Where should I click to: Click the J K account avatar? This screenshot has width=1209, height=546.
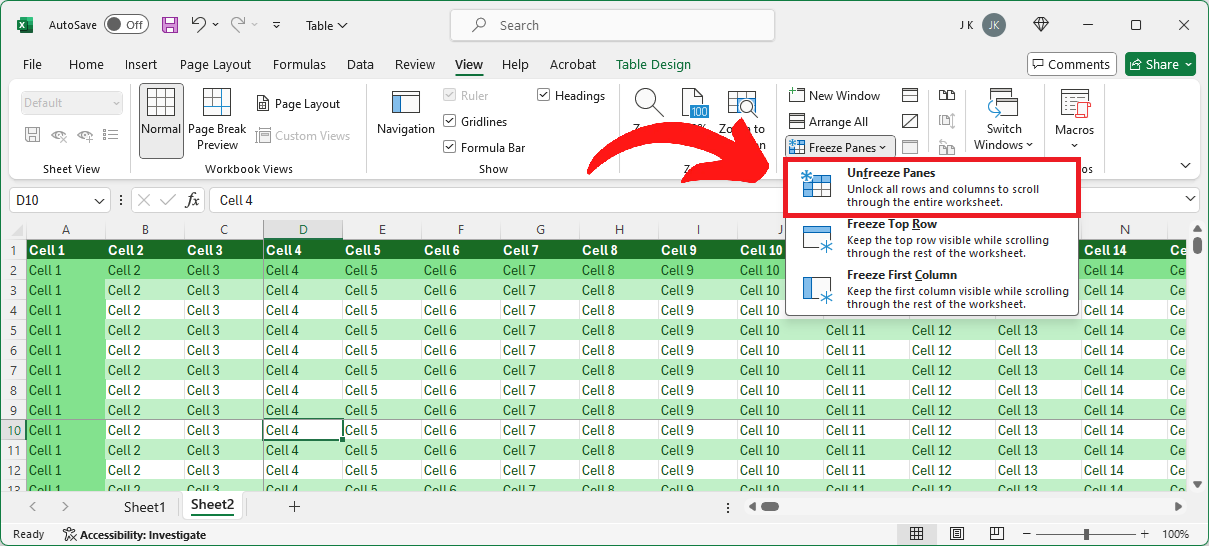993,25
